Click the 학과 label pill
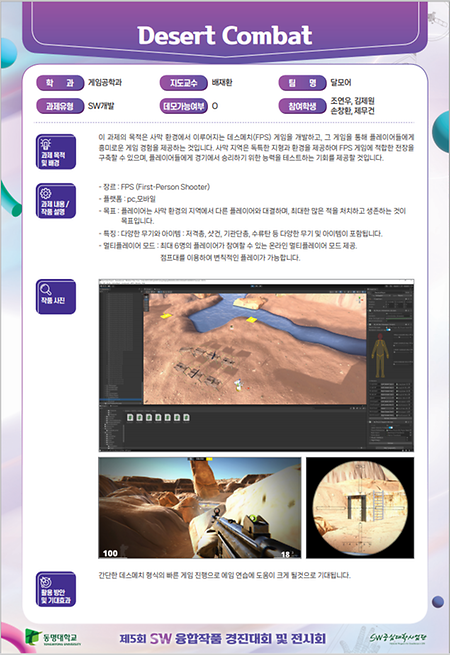 [x=60, y=83]
